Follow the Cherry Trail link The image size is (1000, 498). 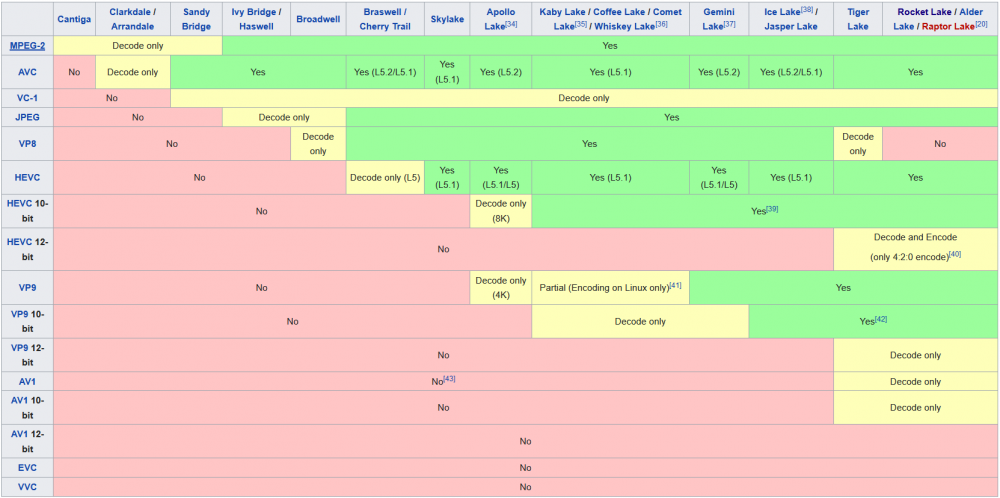tap(385, 27)
